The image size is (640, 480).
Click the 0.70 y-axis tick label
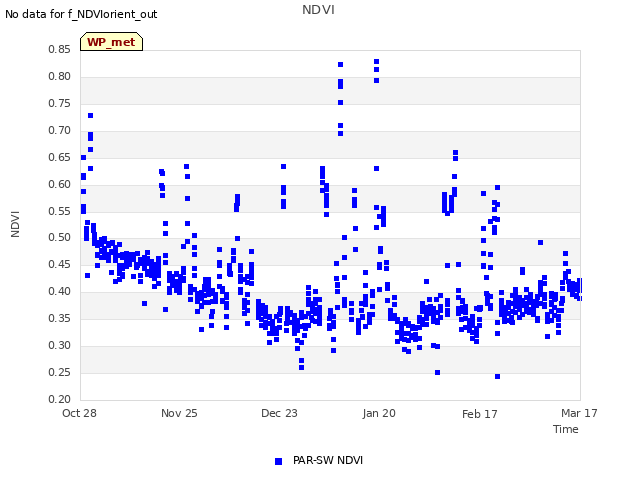(59, 130)
